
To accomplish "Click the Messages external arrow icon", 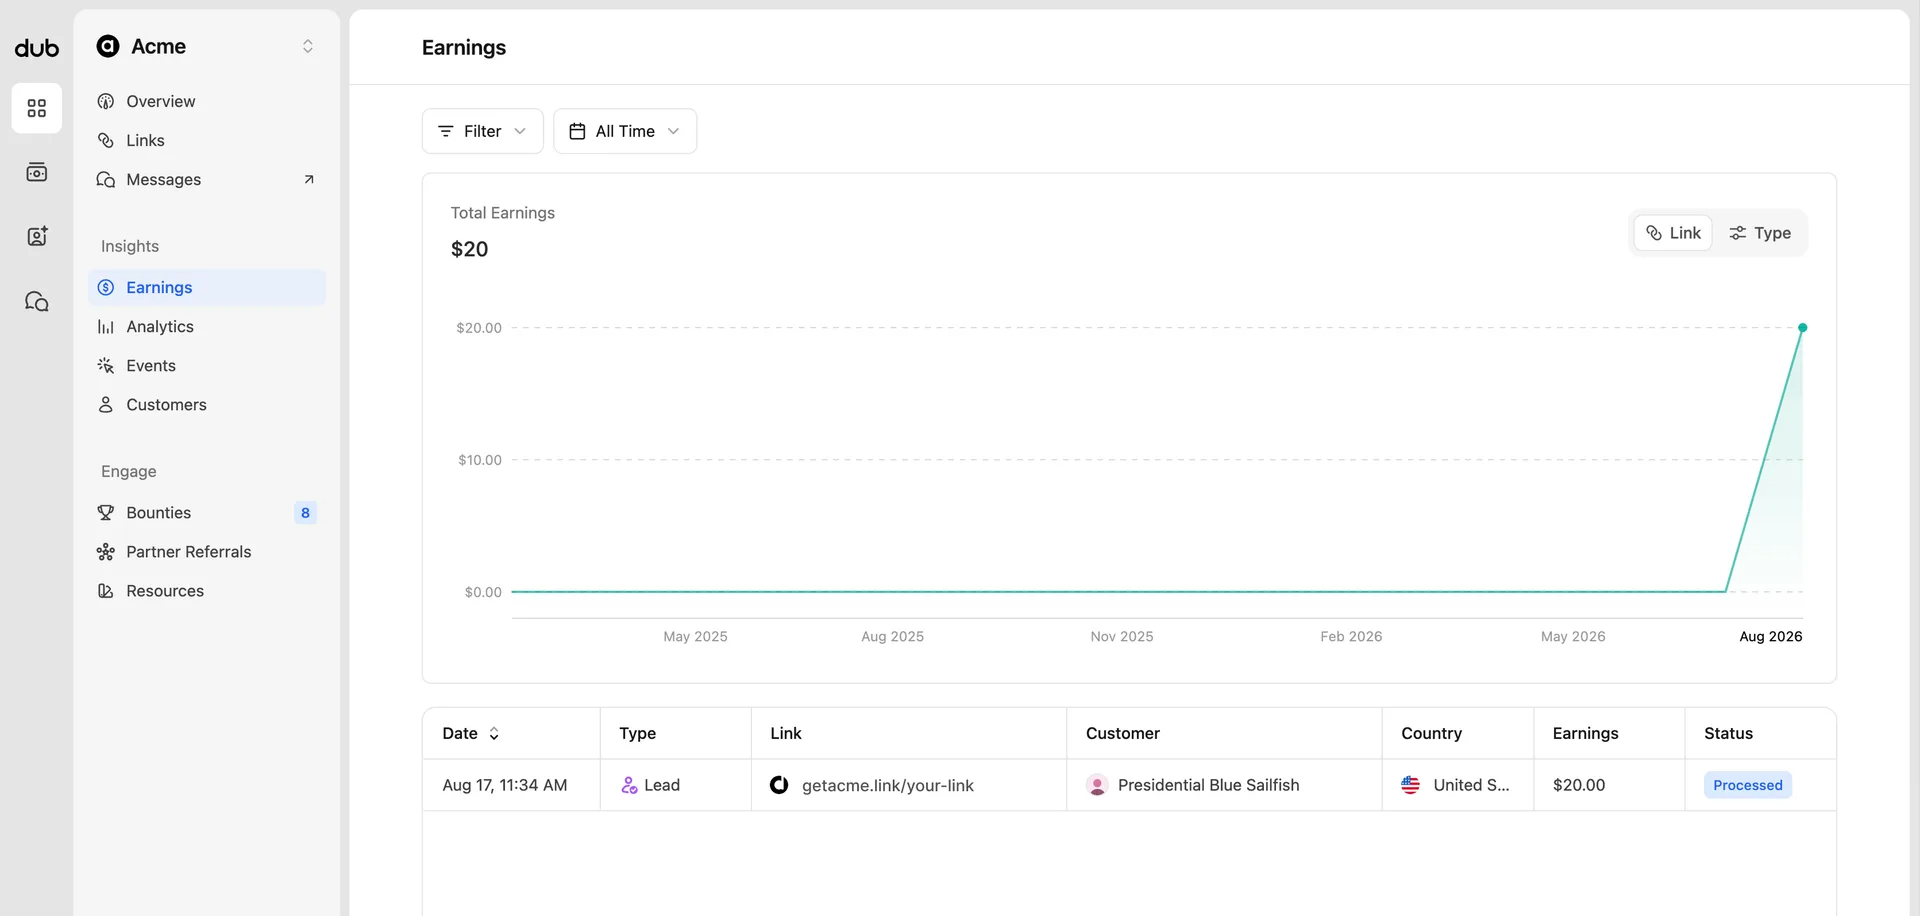I will 309,180.
